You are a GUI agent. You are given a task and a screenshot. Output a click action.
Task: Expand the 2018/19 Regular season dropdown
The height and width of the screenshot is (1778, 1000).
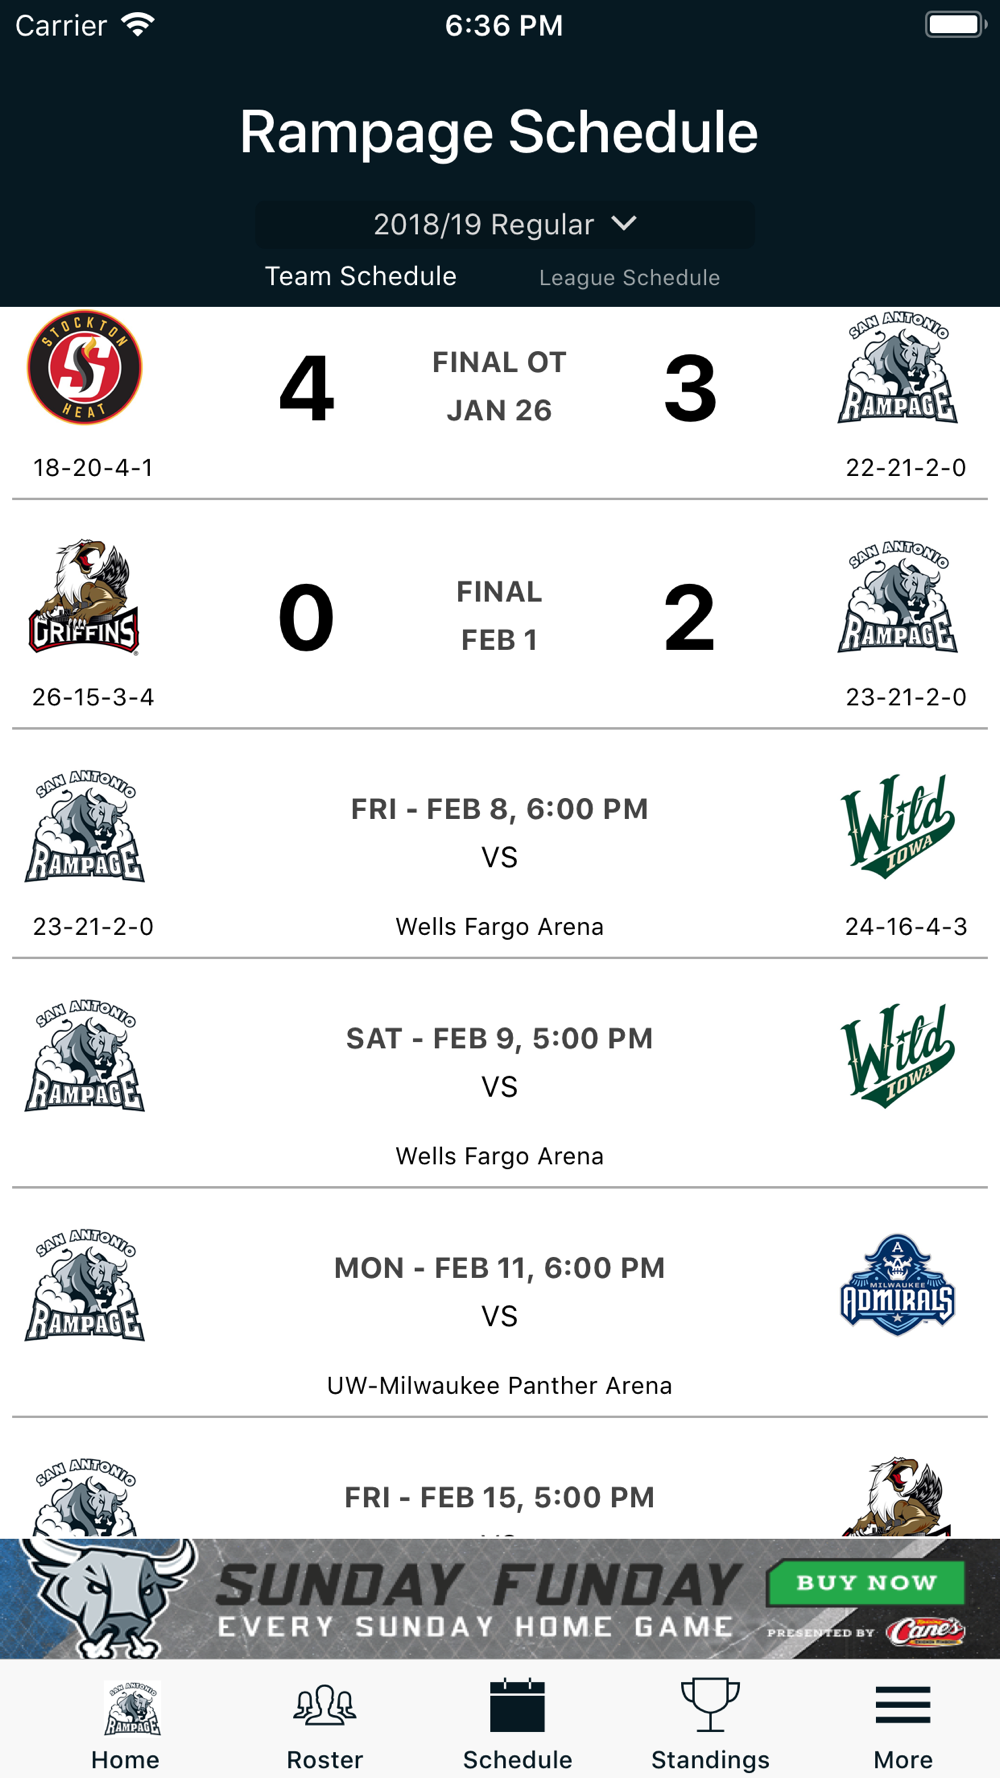click(505, 225)
